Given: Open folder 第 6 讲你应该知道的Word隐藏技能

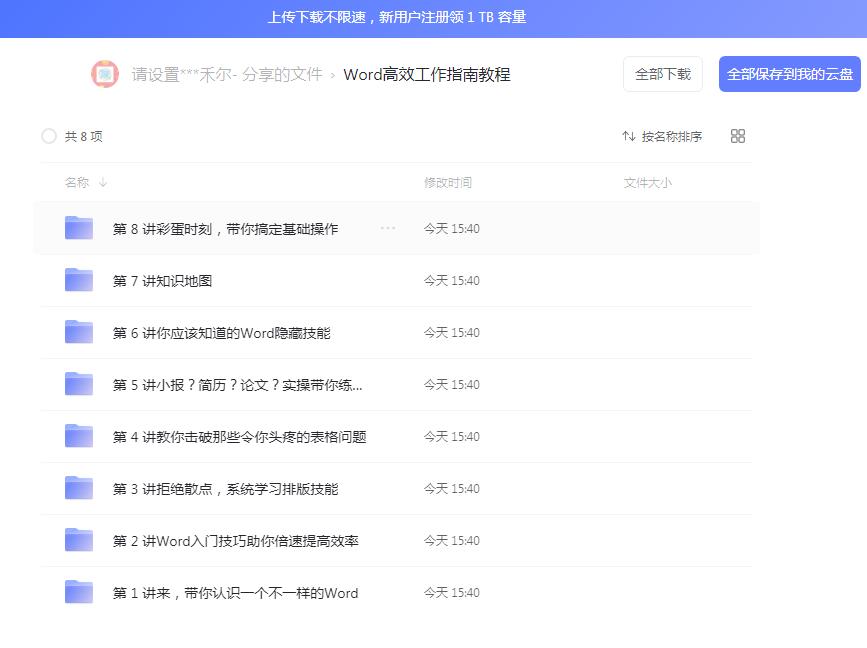Looking at the screenshot, I should (221, 333).
